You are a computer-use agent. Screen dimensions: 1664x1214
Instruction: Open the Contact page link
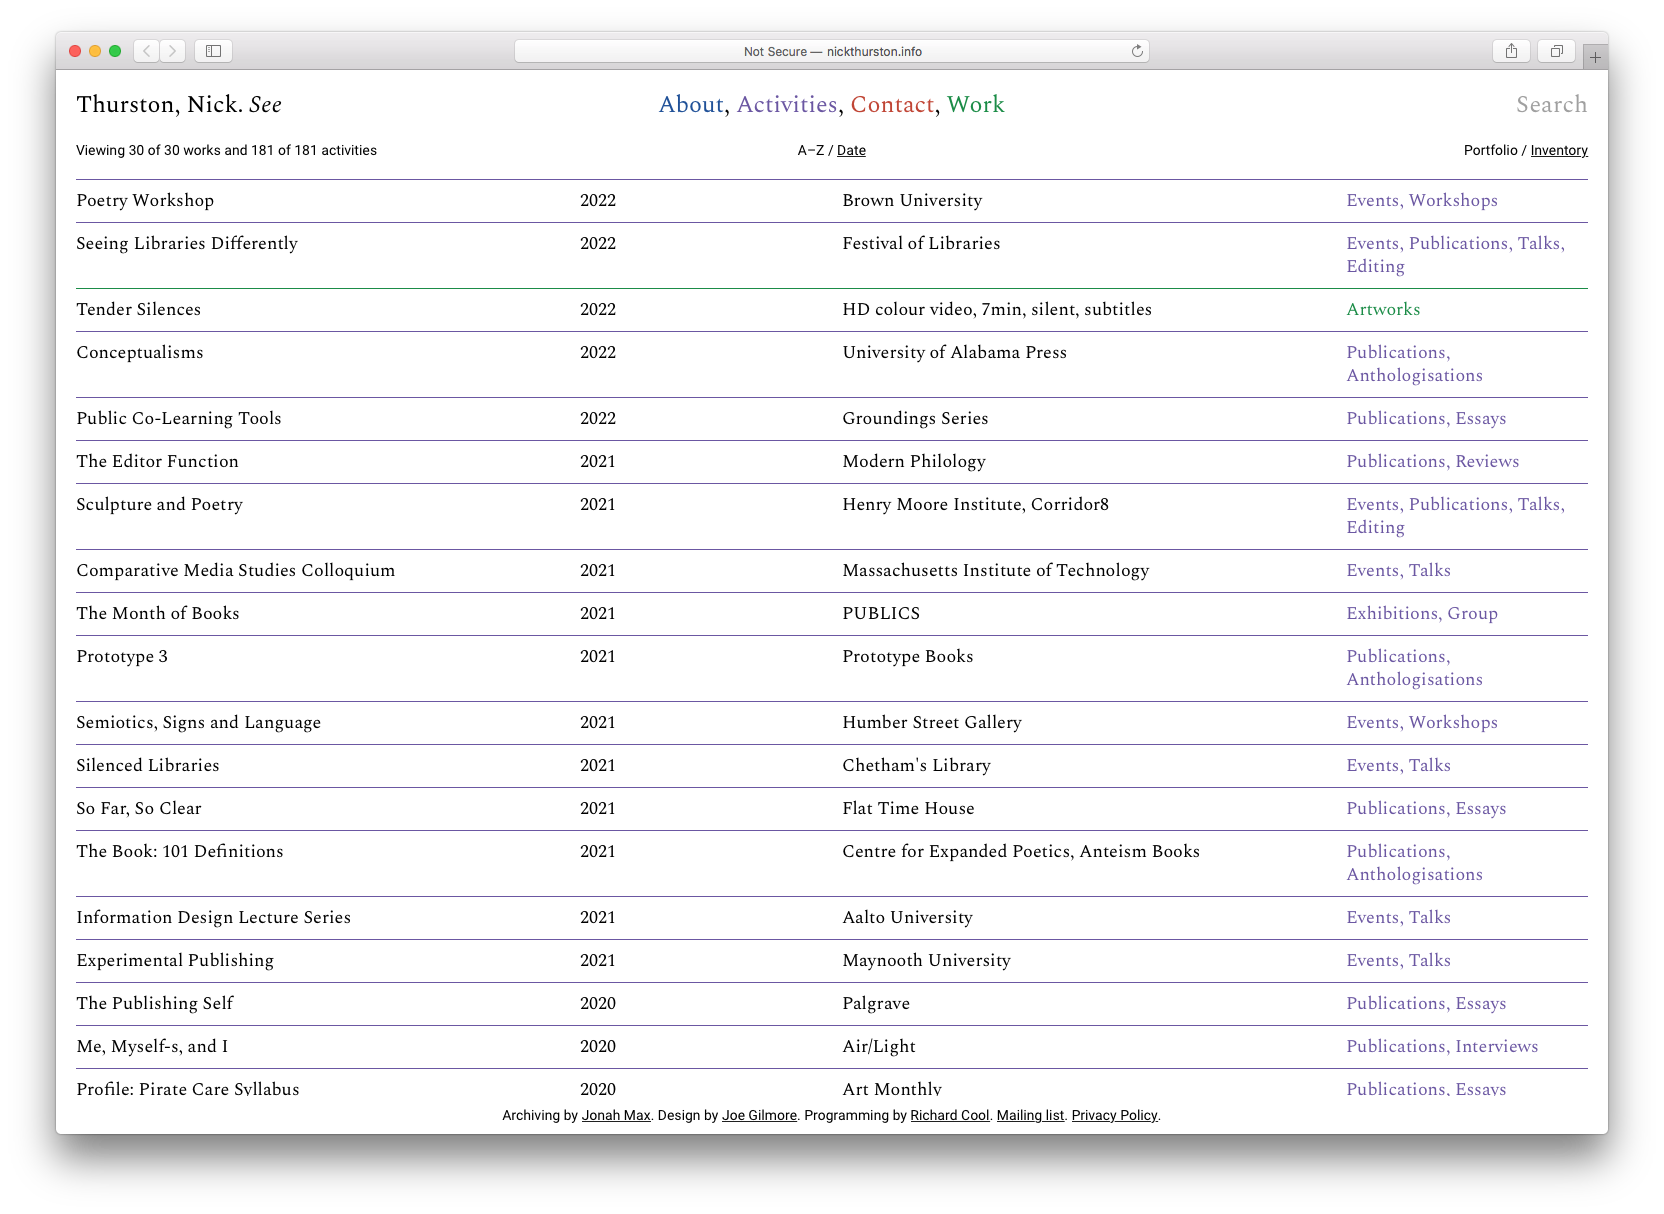[892, 105]
